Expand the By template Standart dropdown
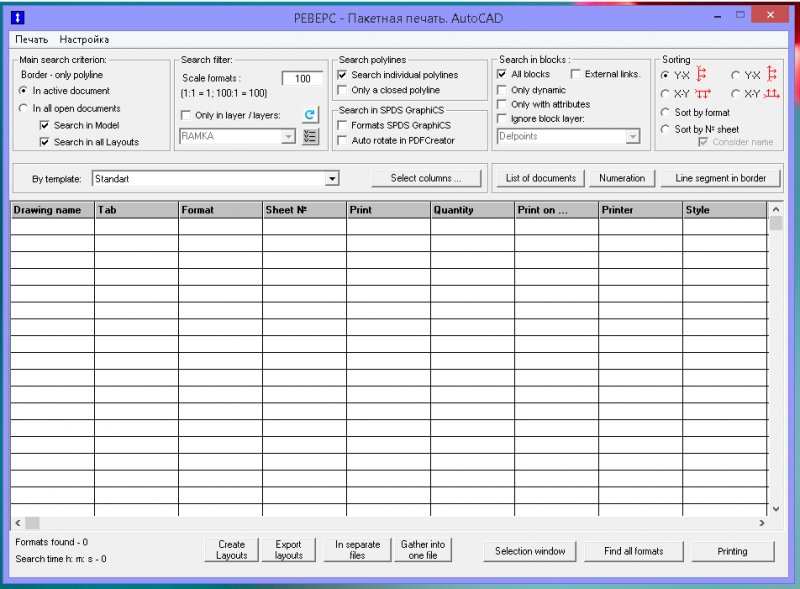This screenshot has height=589, width=800. (332, 179)
